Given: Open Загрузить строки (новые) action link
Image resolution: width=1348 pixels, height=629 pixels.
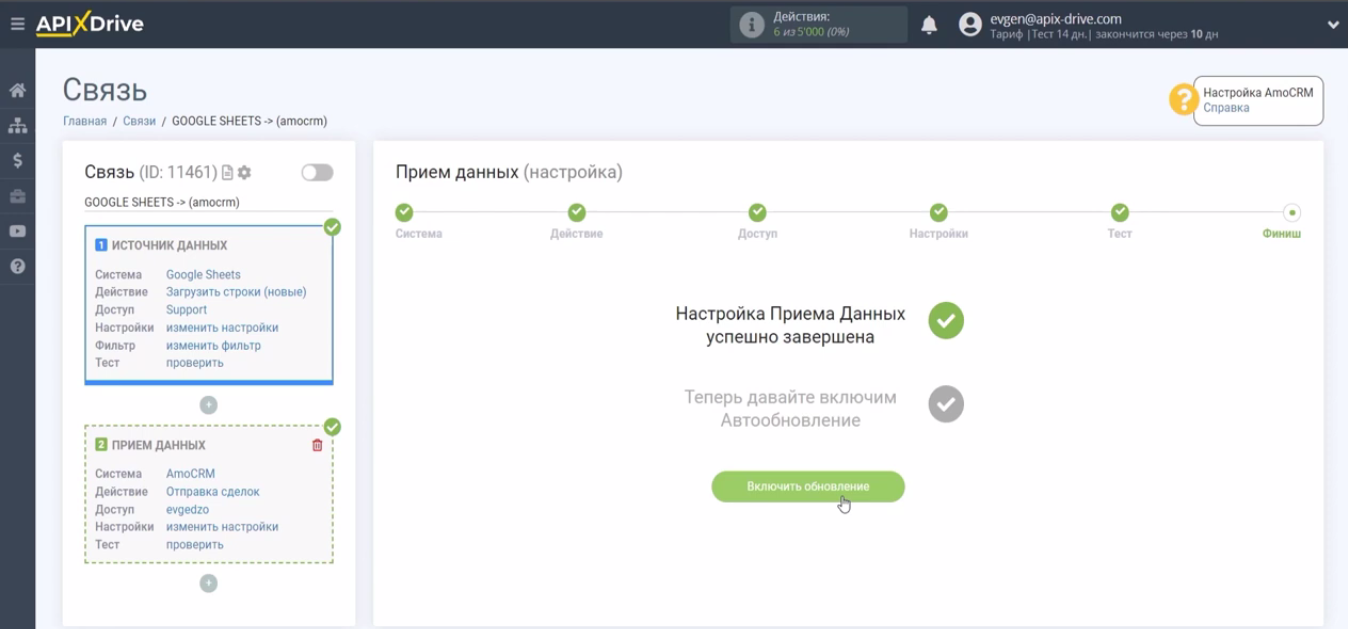Looking at the screenshot, I should coord(236,292).
